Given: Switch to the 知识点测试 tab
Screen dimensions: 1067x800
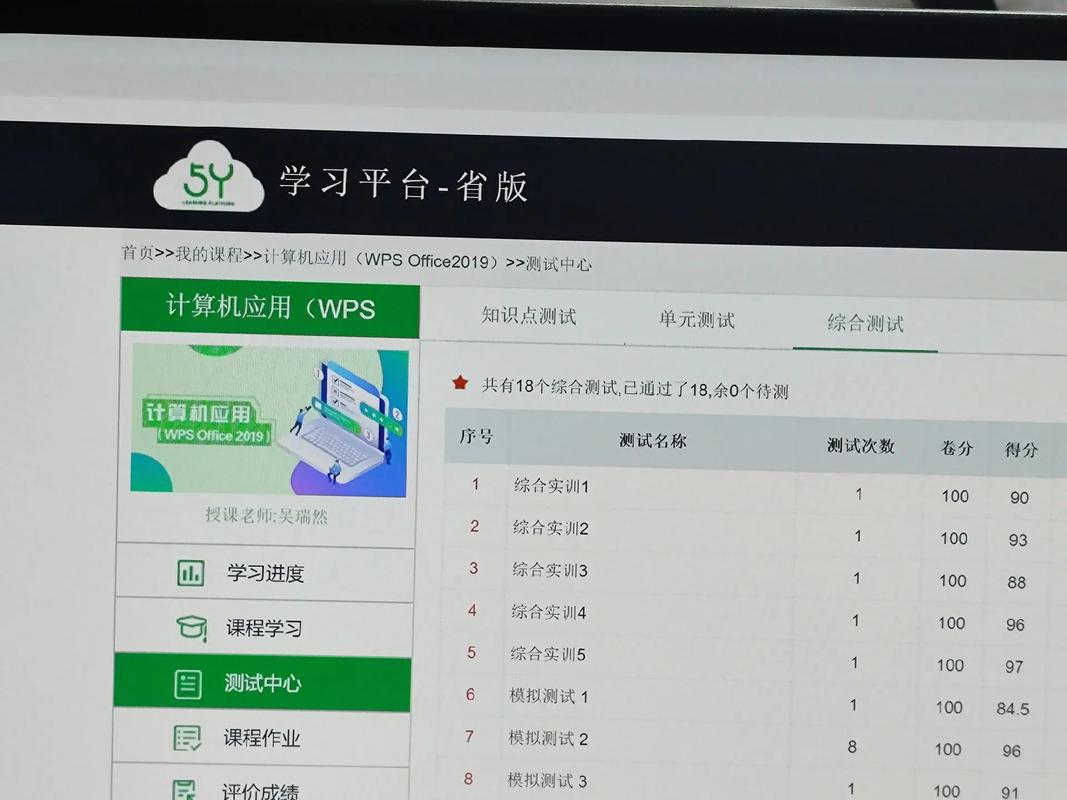Looking at the screenshot, I should [529, 316].
